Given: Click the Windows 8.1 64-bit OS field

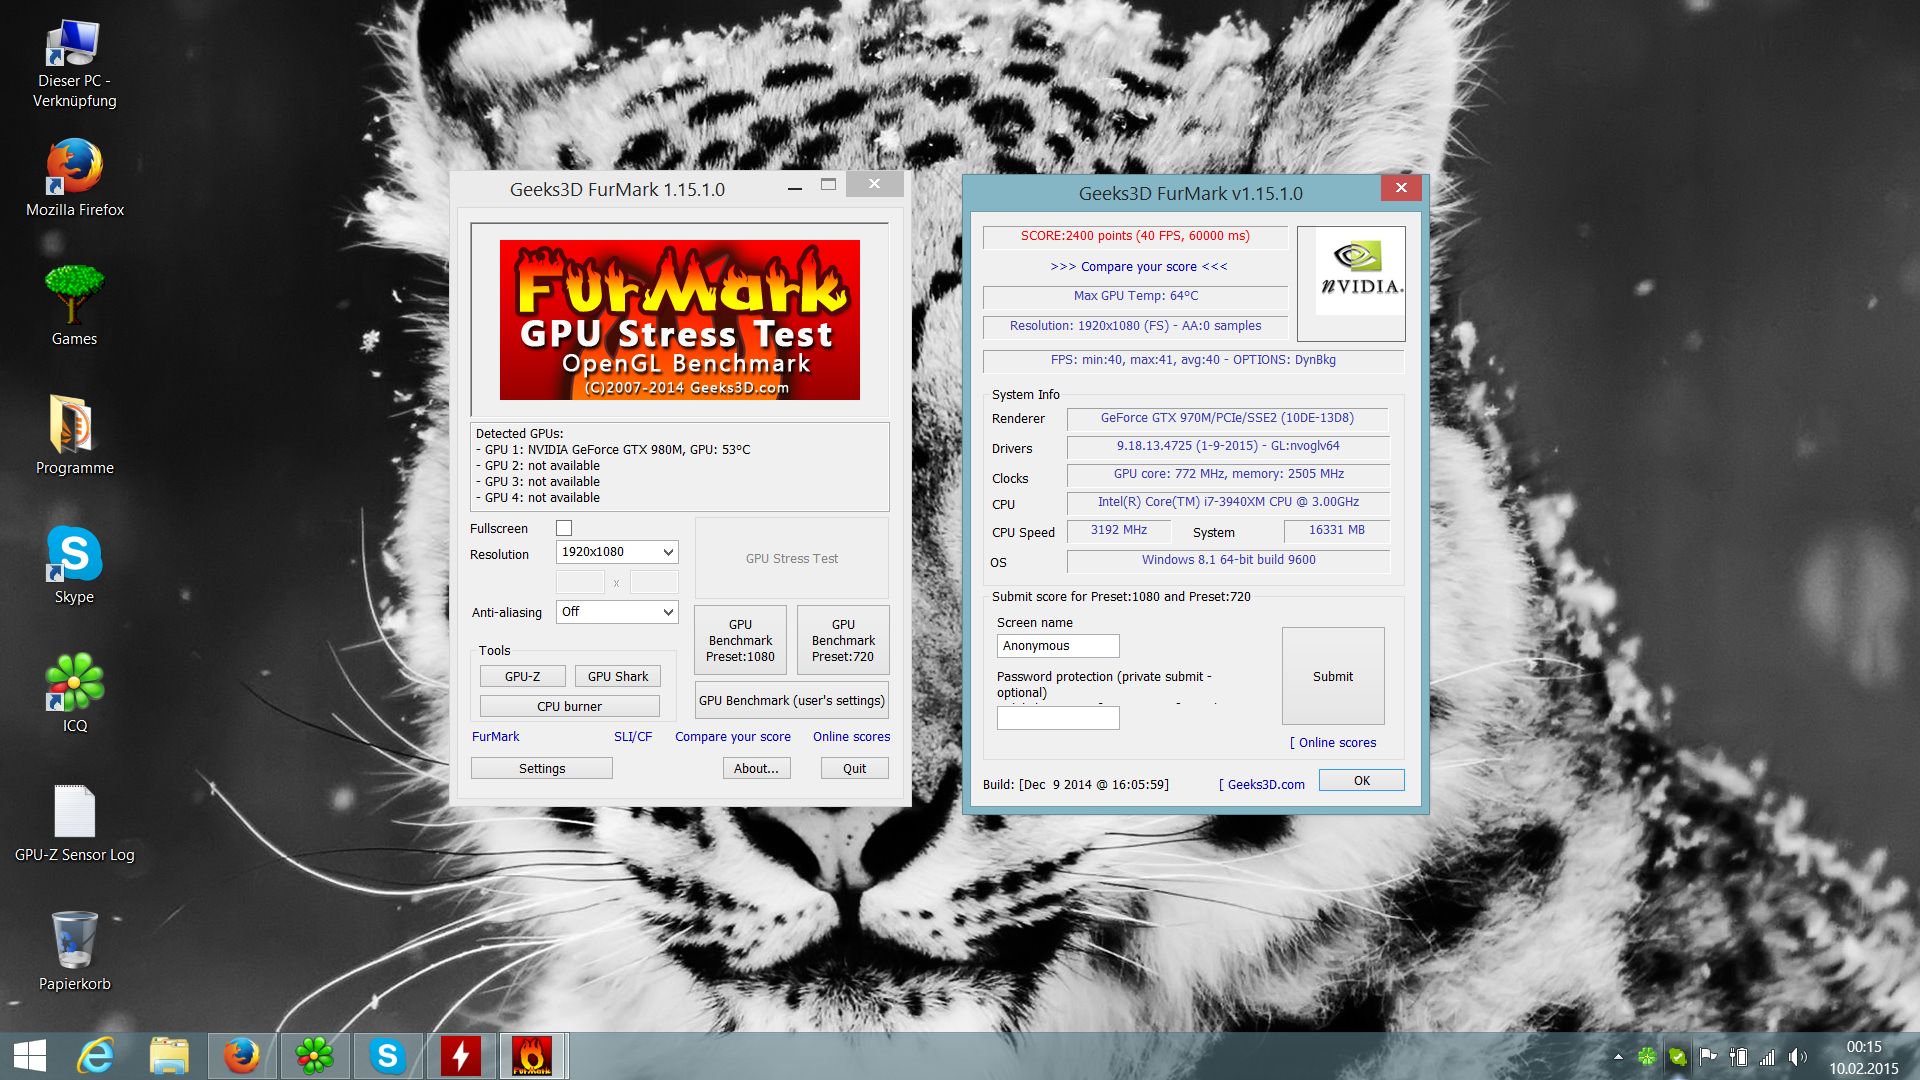Looking at the screenshot, I should pos(1228,560).
